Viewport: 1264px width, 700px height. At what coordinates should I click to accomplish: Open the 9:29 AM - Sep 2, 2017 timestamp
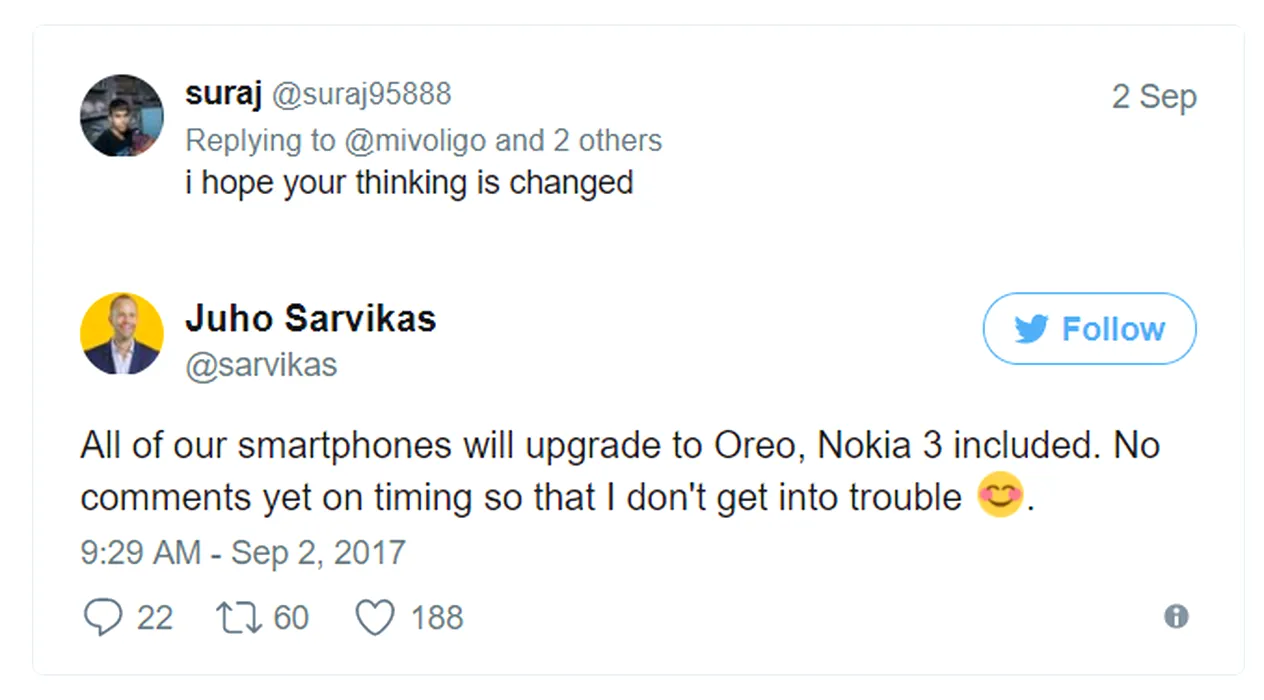coord(242,552)
